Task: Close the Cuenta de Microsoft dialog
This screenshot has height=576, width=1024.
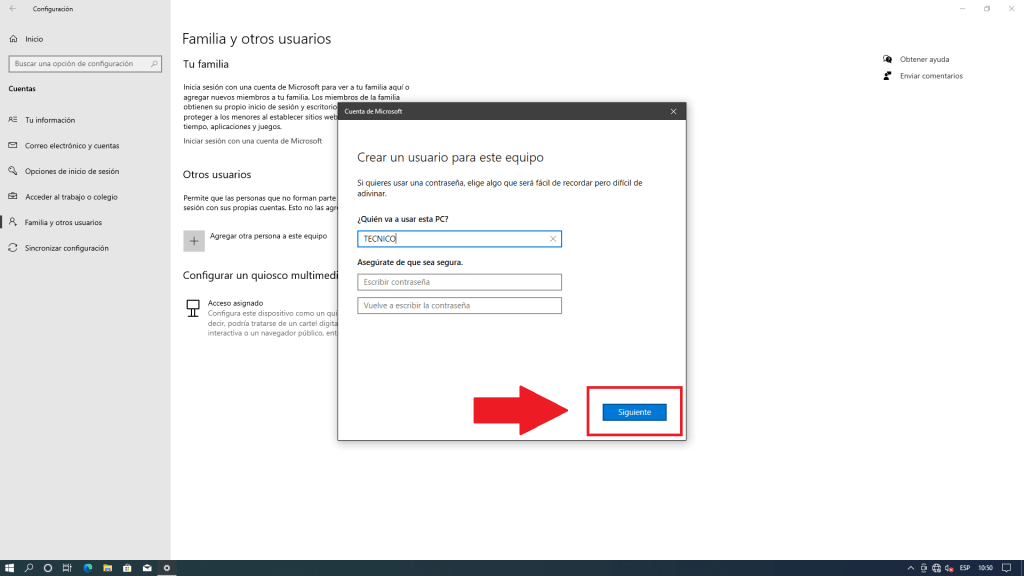Action: pyautogui.click(x=673, y=111)
